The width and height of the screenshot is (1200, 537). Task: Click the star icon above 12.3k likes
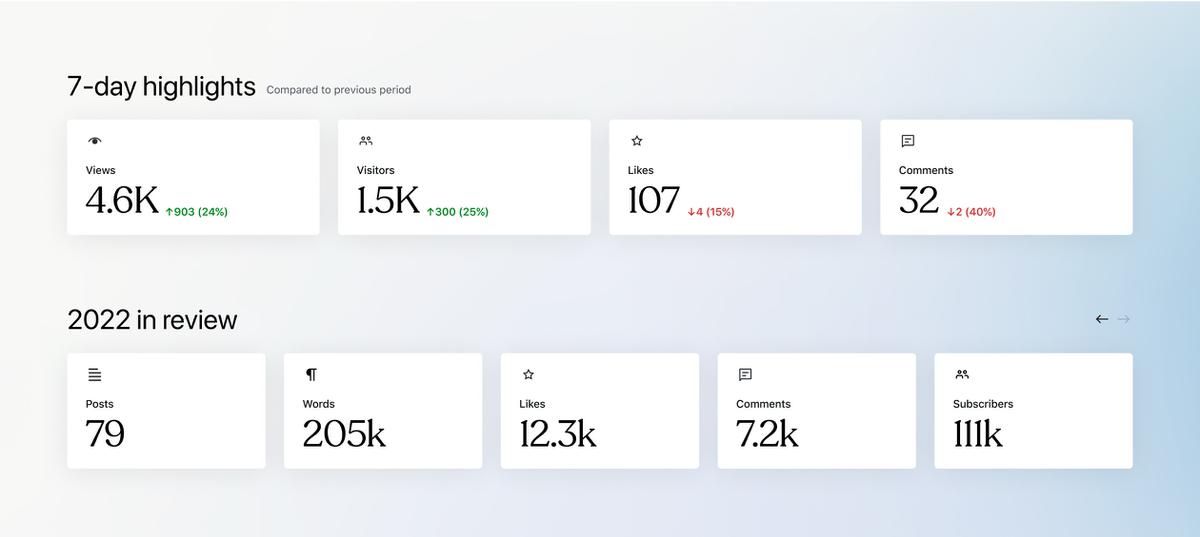click(x=528, y=375)
